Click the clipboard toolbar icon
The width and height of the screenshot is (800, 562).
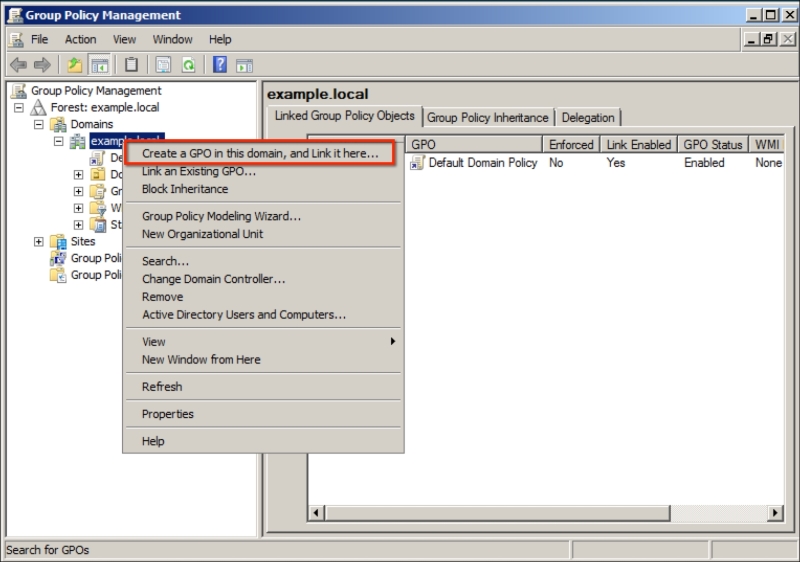tap(131, 65)
